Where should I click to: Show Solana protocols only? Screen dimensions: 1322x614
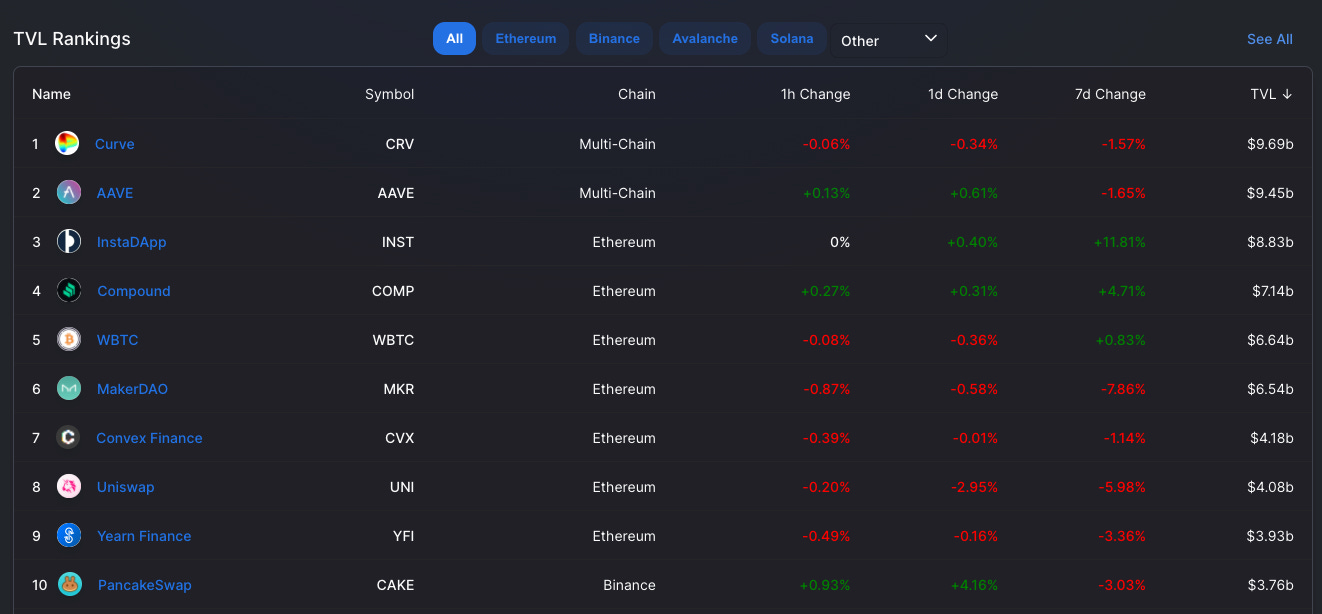792,39
